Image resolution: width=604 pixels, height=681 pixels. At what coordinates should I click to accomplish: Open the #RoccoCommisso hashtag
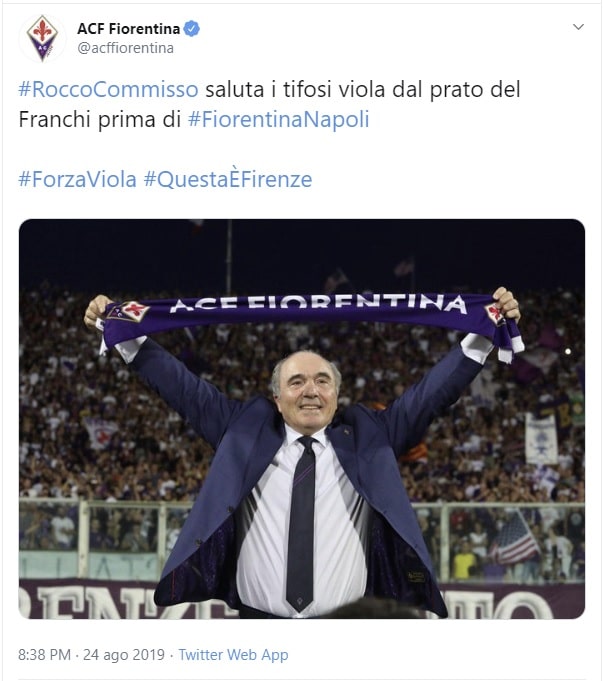(x=108, y=89)
